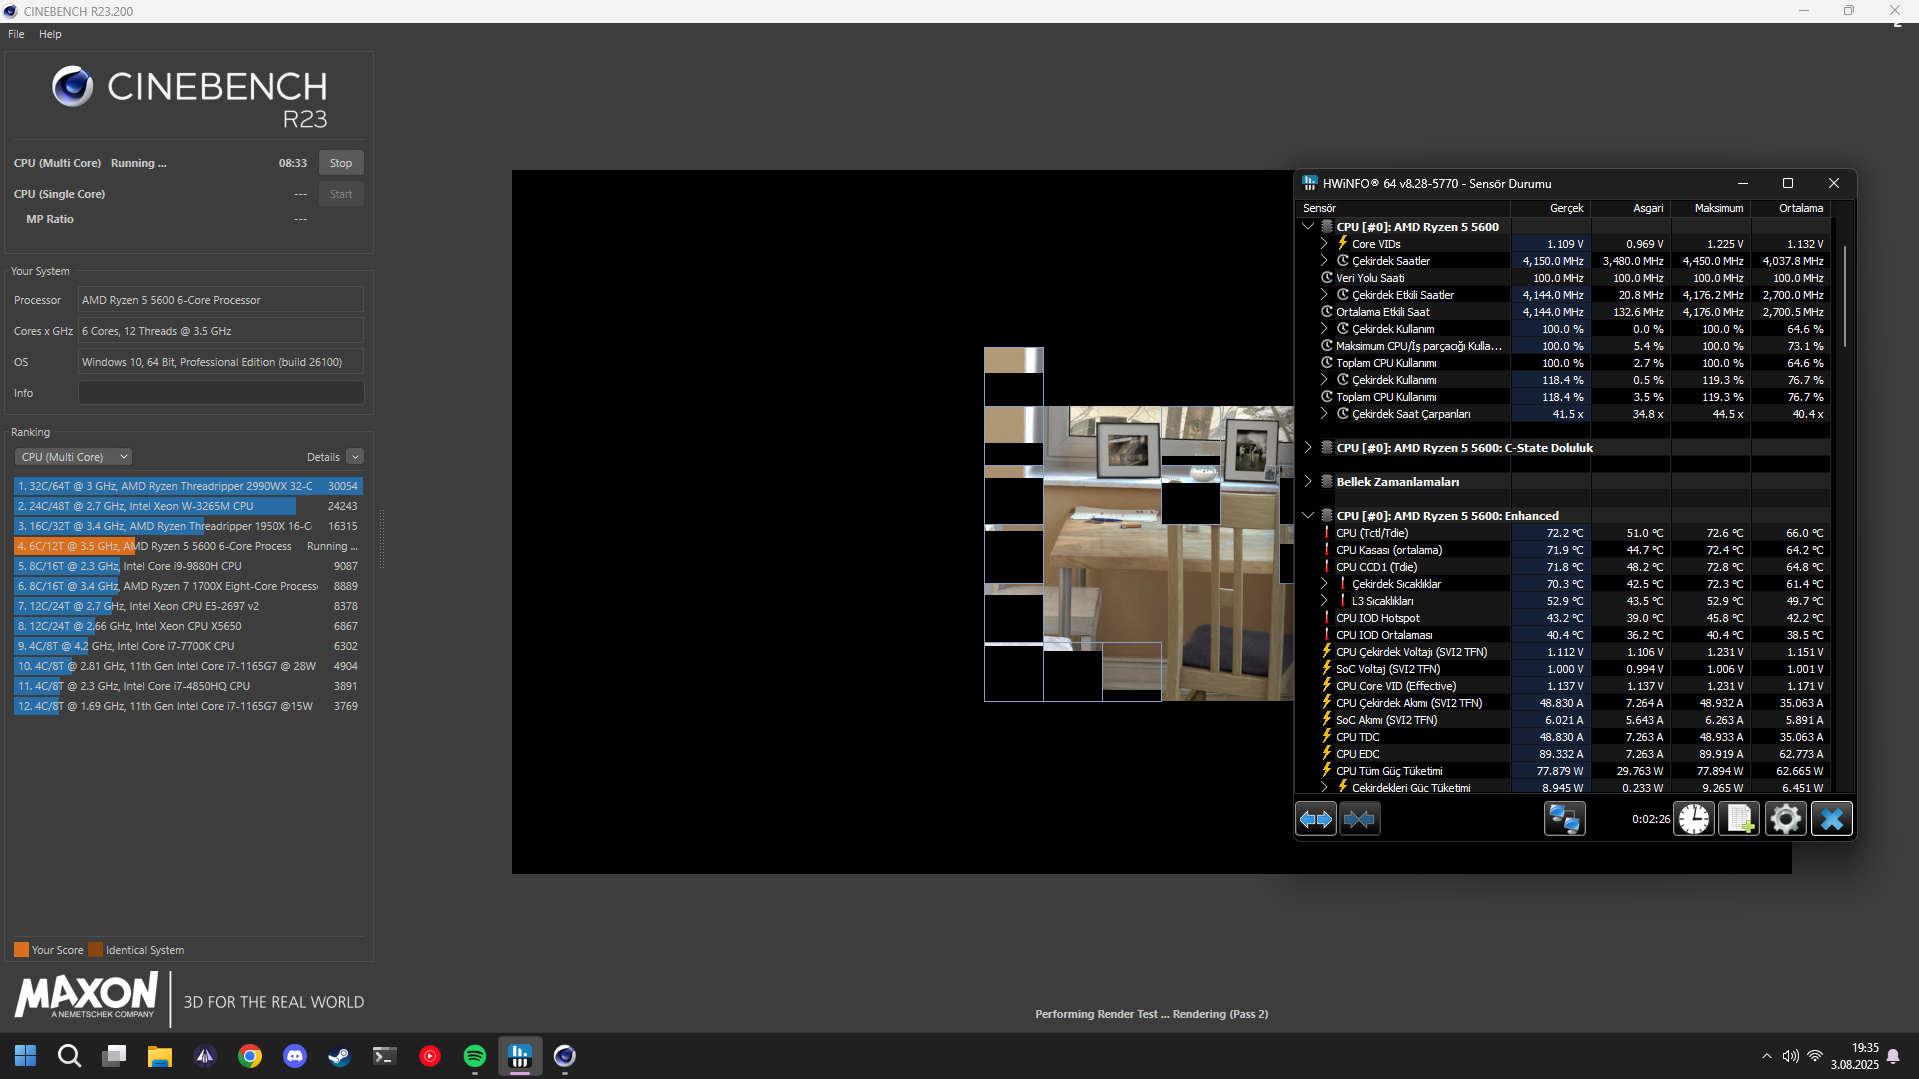Click the clock and date in the taskbar
This screenshot has width=1919, height=1079.
1854,1056
